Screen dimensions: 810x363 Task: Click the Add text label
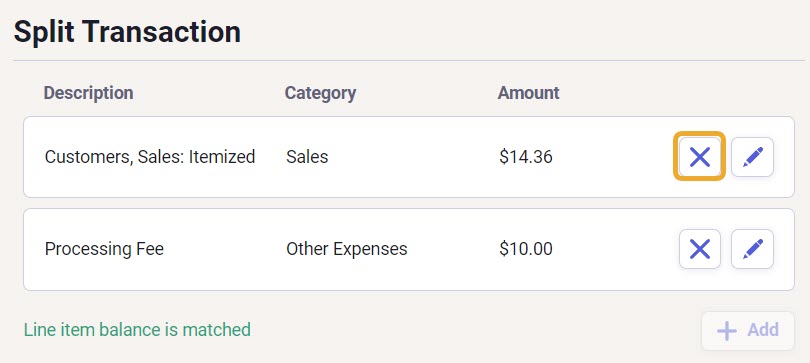[x=763, y=329]
